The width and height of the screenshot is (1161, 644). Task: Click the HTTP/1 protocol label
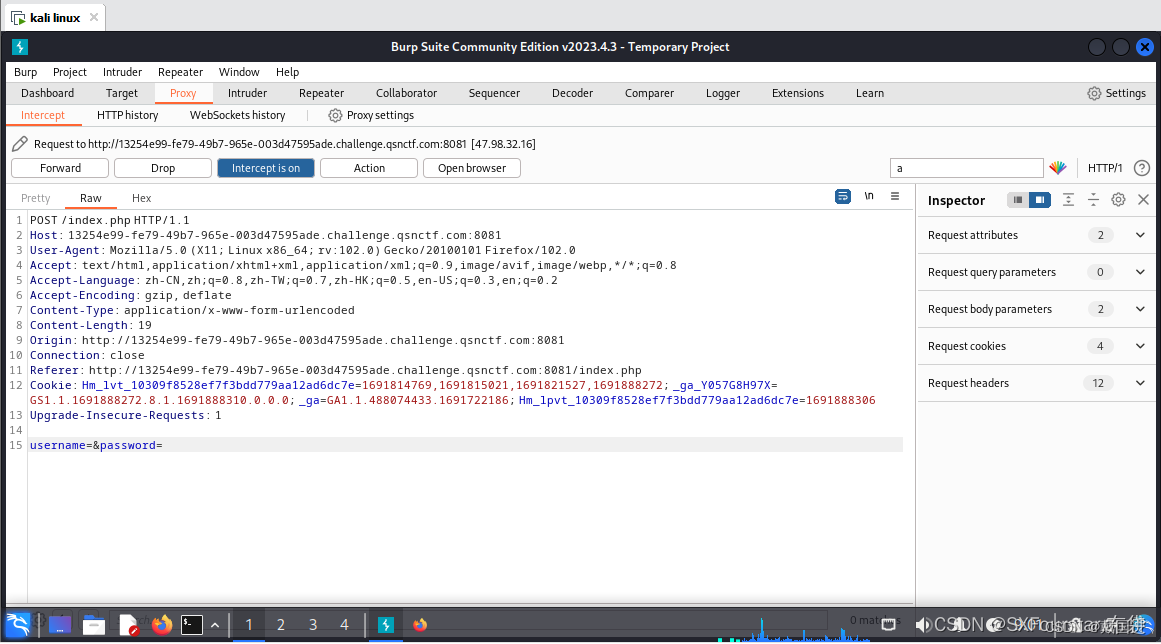(1105, 168)
